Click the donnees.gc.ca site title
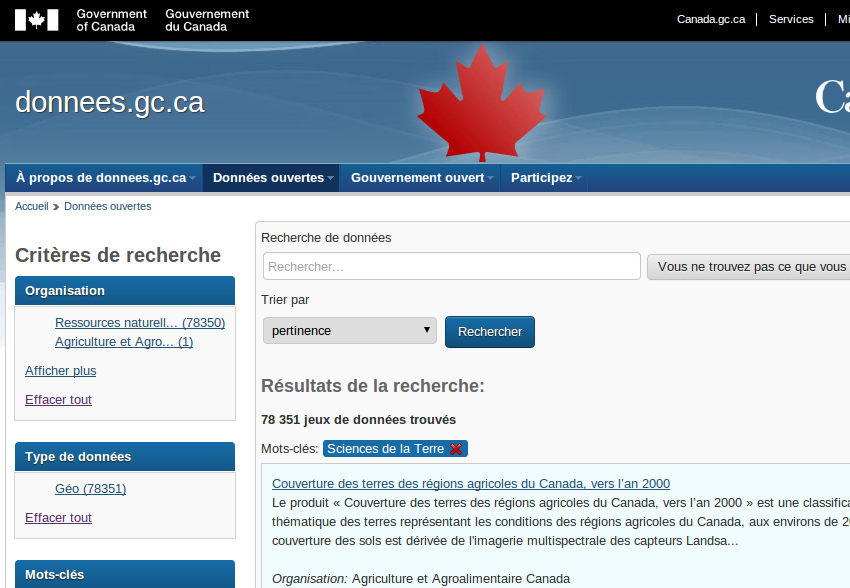Screen dimensions: 850x588 coord(110,102)
